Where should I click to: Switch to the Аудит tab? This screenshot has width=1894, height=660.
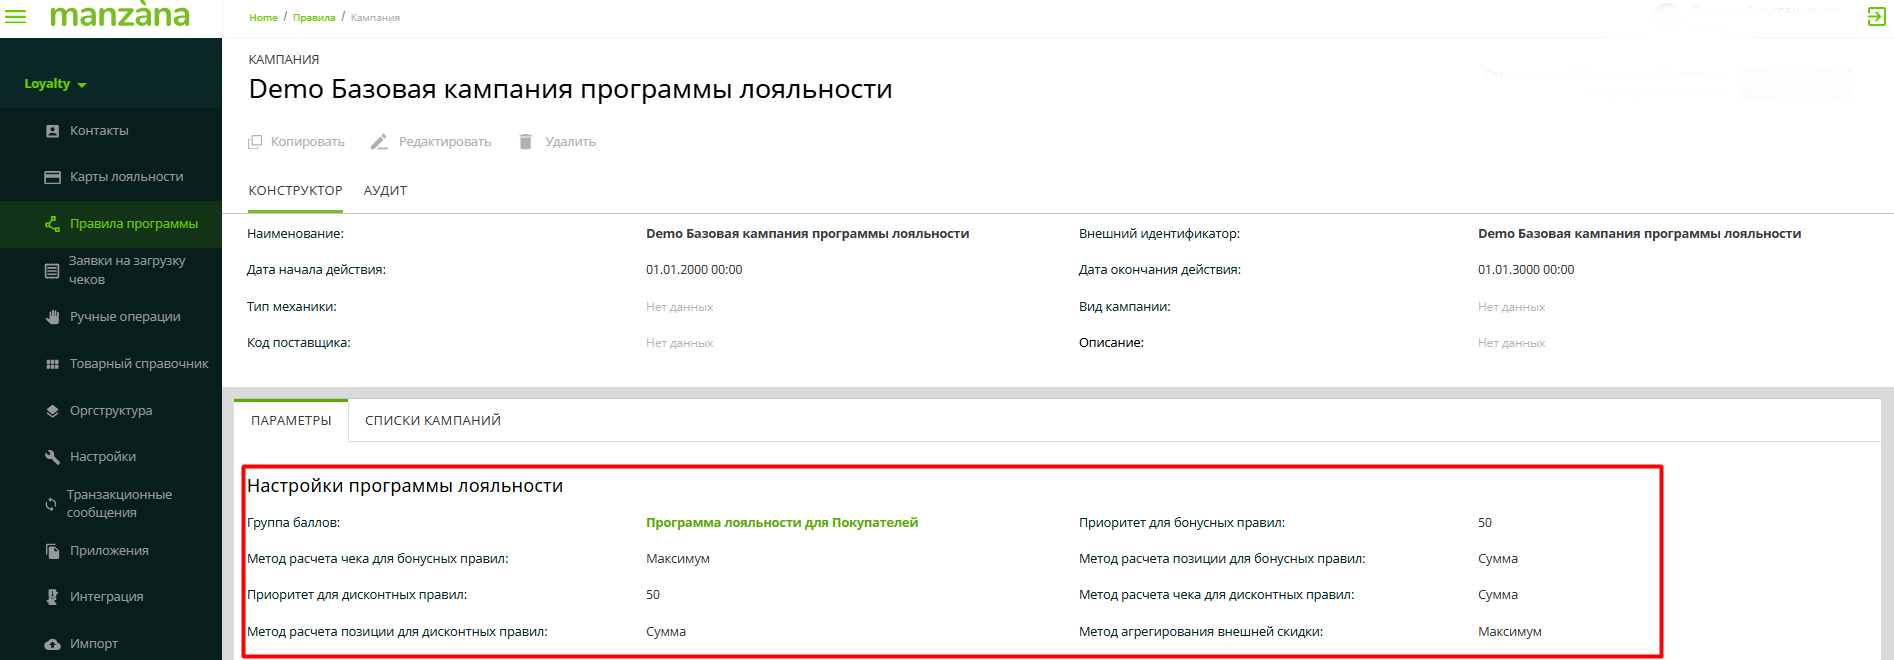coord(385,191)
